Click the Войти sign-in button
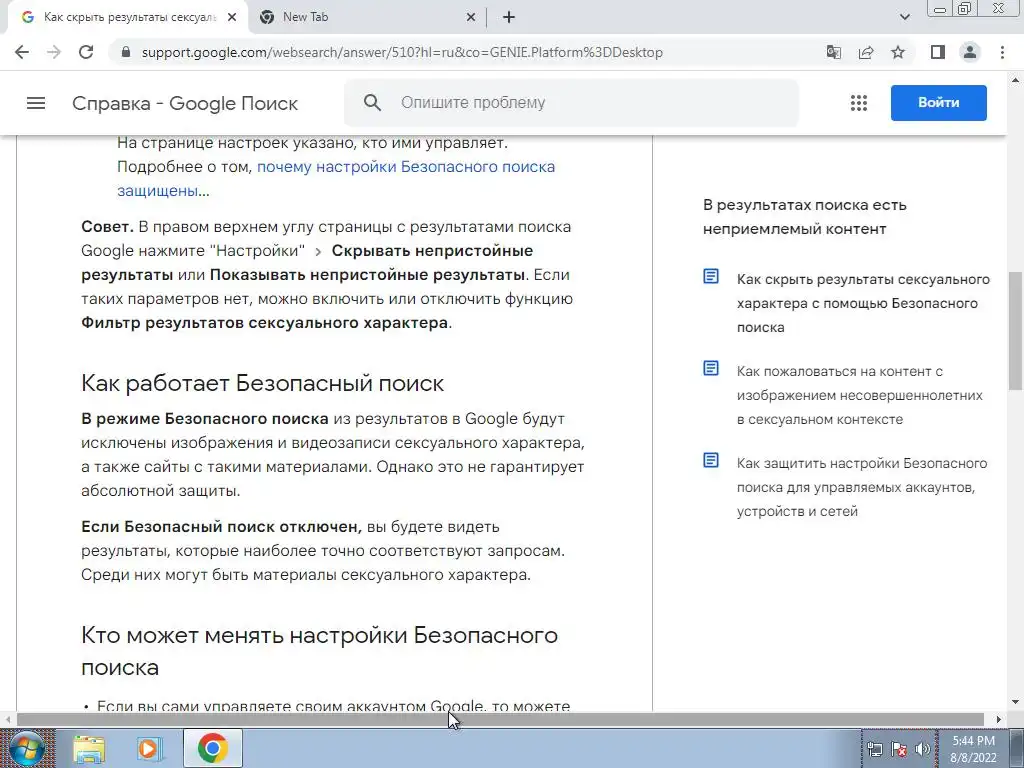The image size is (1024, 768). click(x=938, y=103)
